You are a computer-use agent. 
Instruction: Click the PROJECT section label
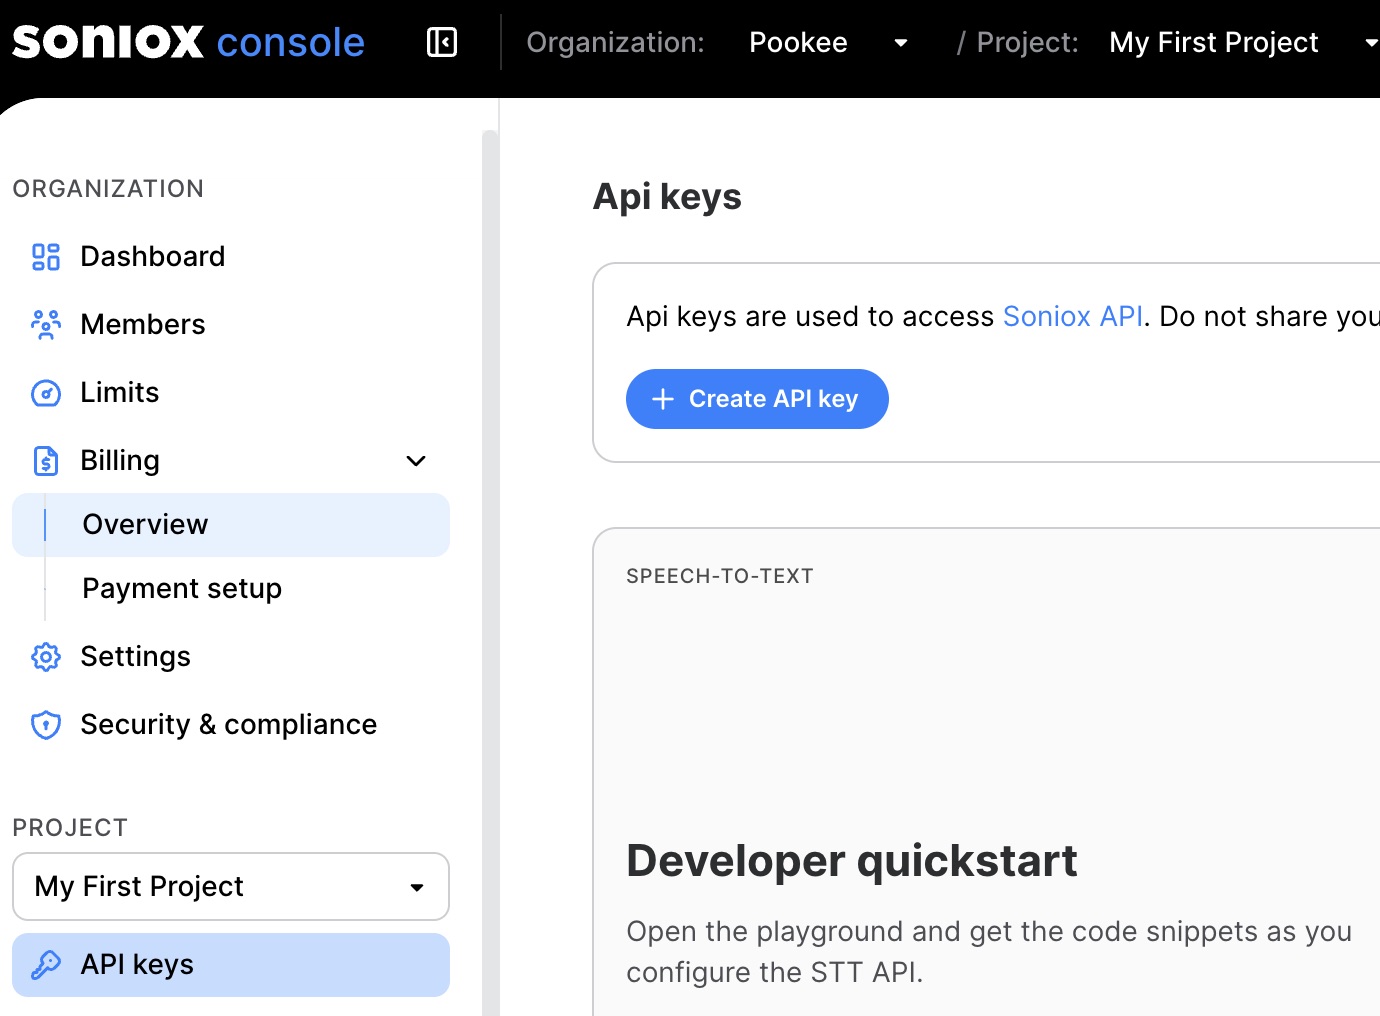point(70,828)
